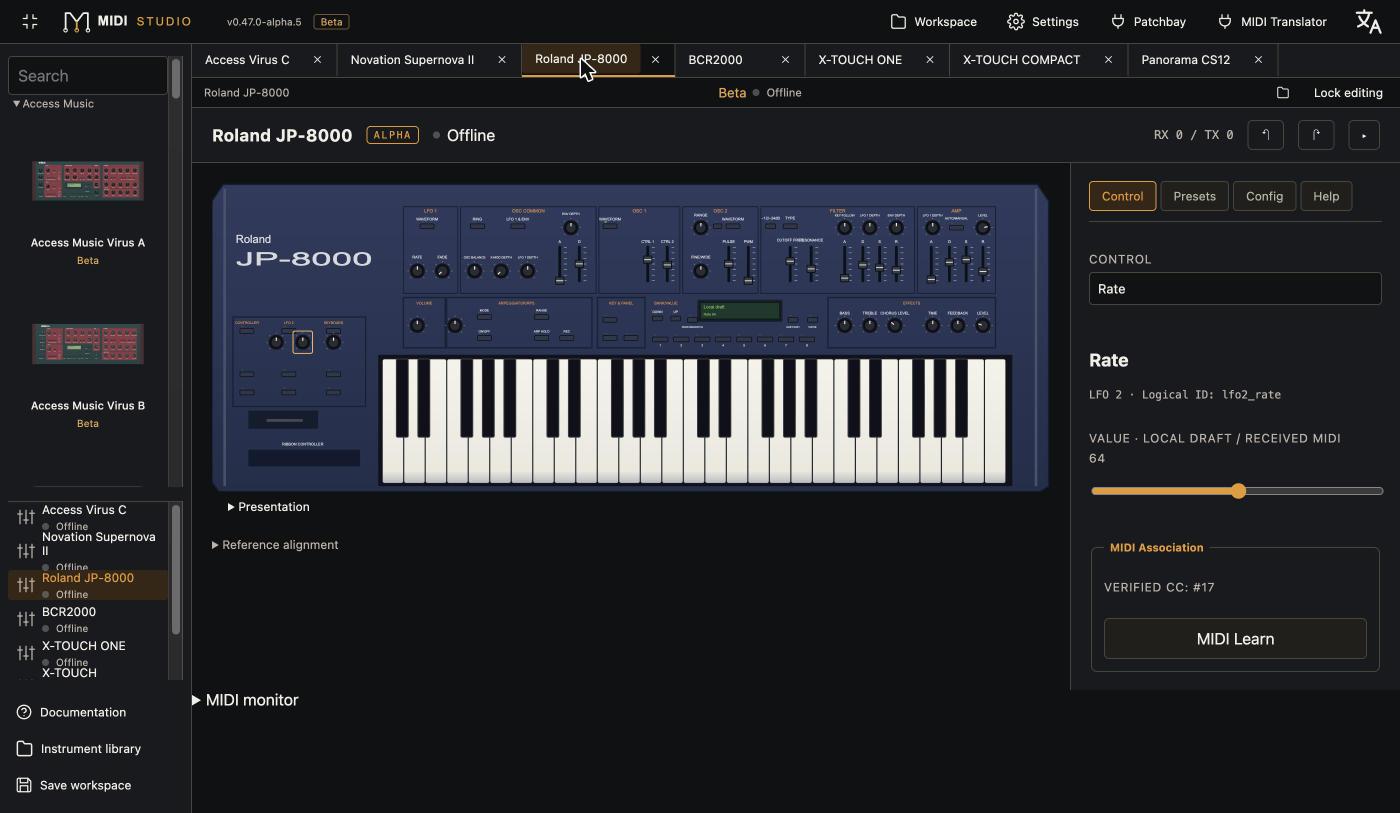Switch to the Novation Supernova II tab
The width and height of the screenshot is (1400, 813).
pyautogui.click(x=412, y=60)
